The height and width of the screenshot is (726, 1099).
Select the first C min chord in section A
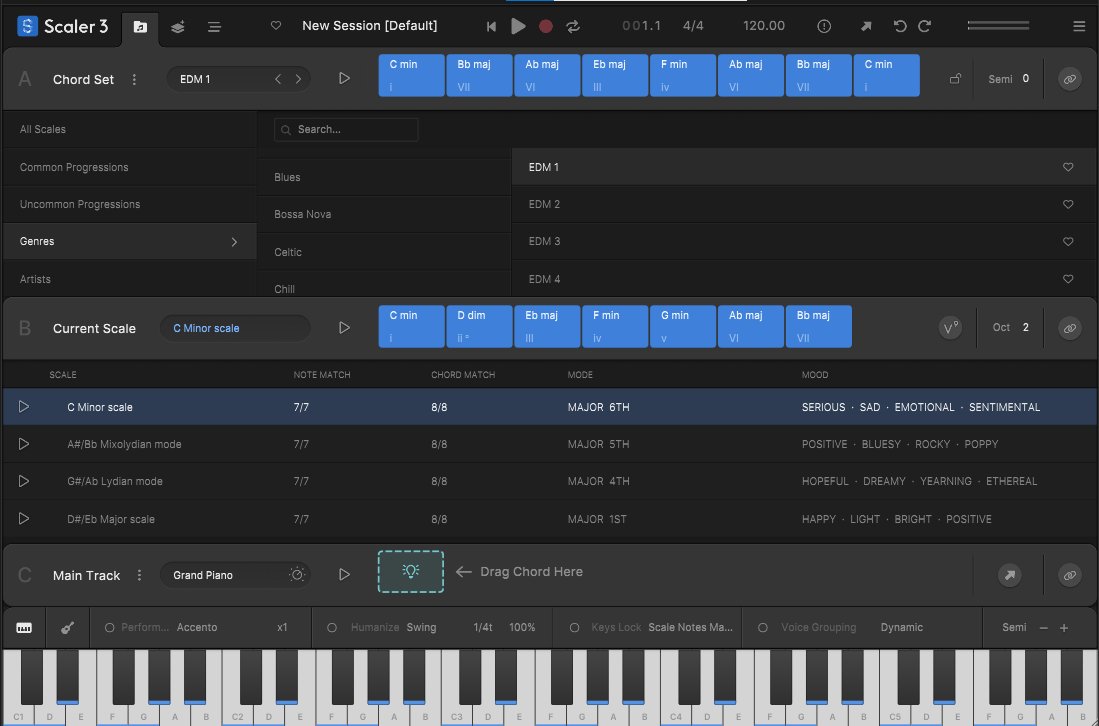pyautogui.click(x=411, y=75)
